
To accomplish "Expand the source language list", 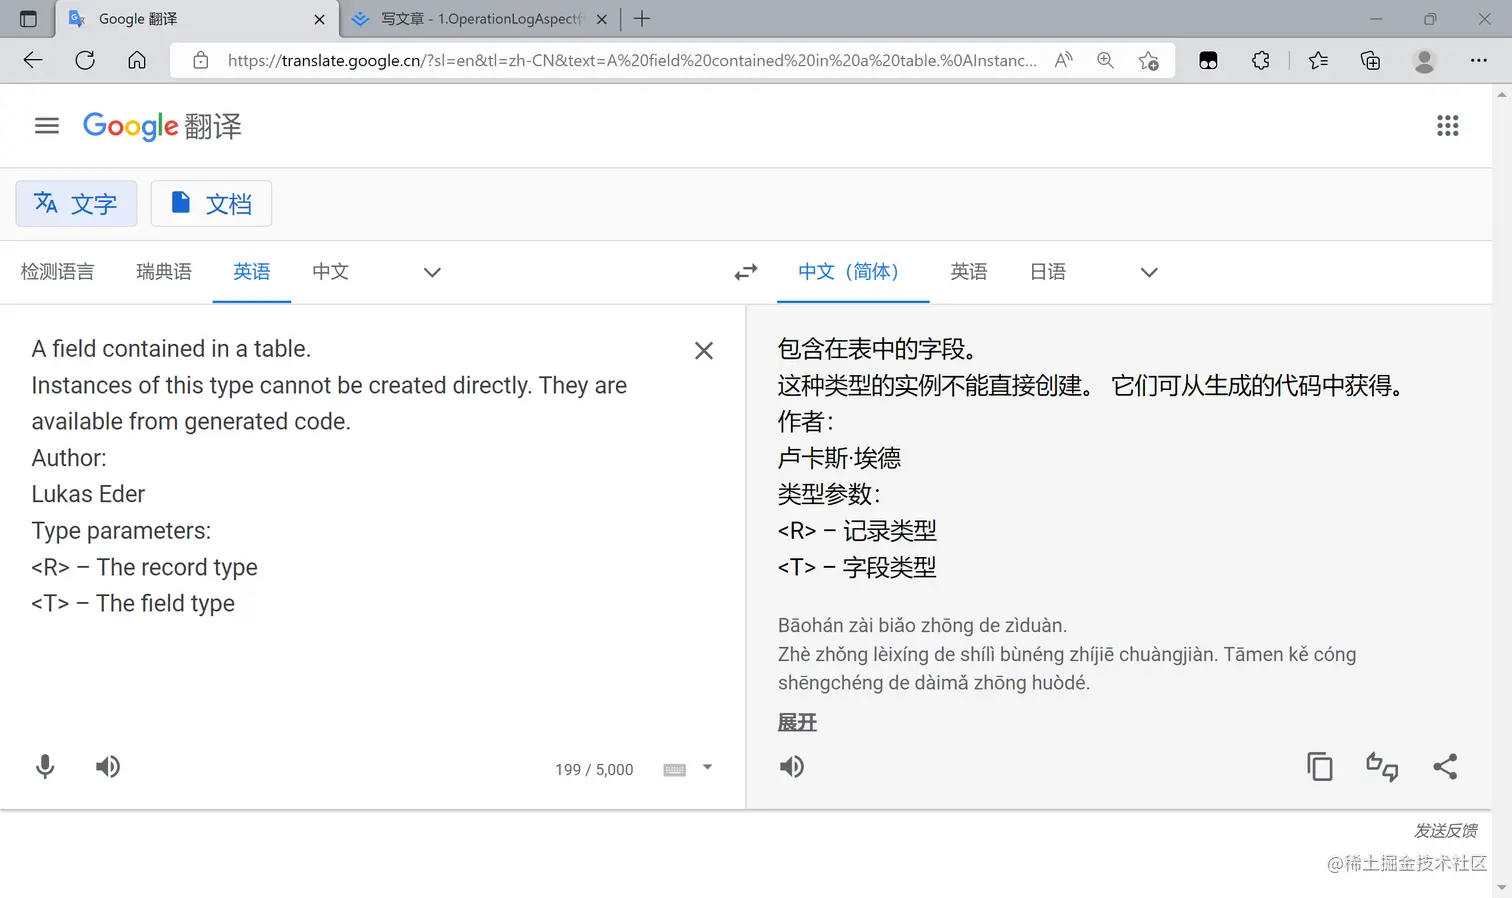I will pos(432,272).
